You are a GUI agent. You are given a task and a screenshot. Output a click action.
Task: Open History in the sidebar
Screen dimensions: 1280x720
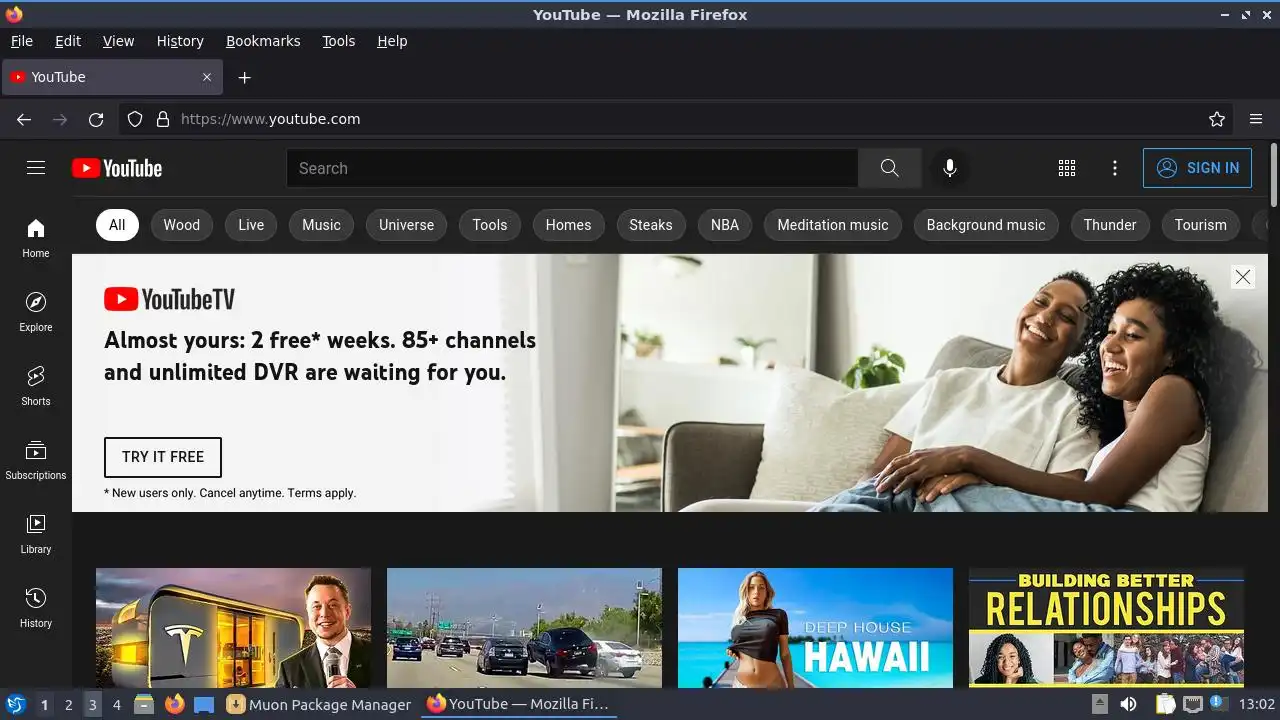coord(36,608)
